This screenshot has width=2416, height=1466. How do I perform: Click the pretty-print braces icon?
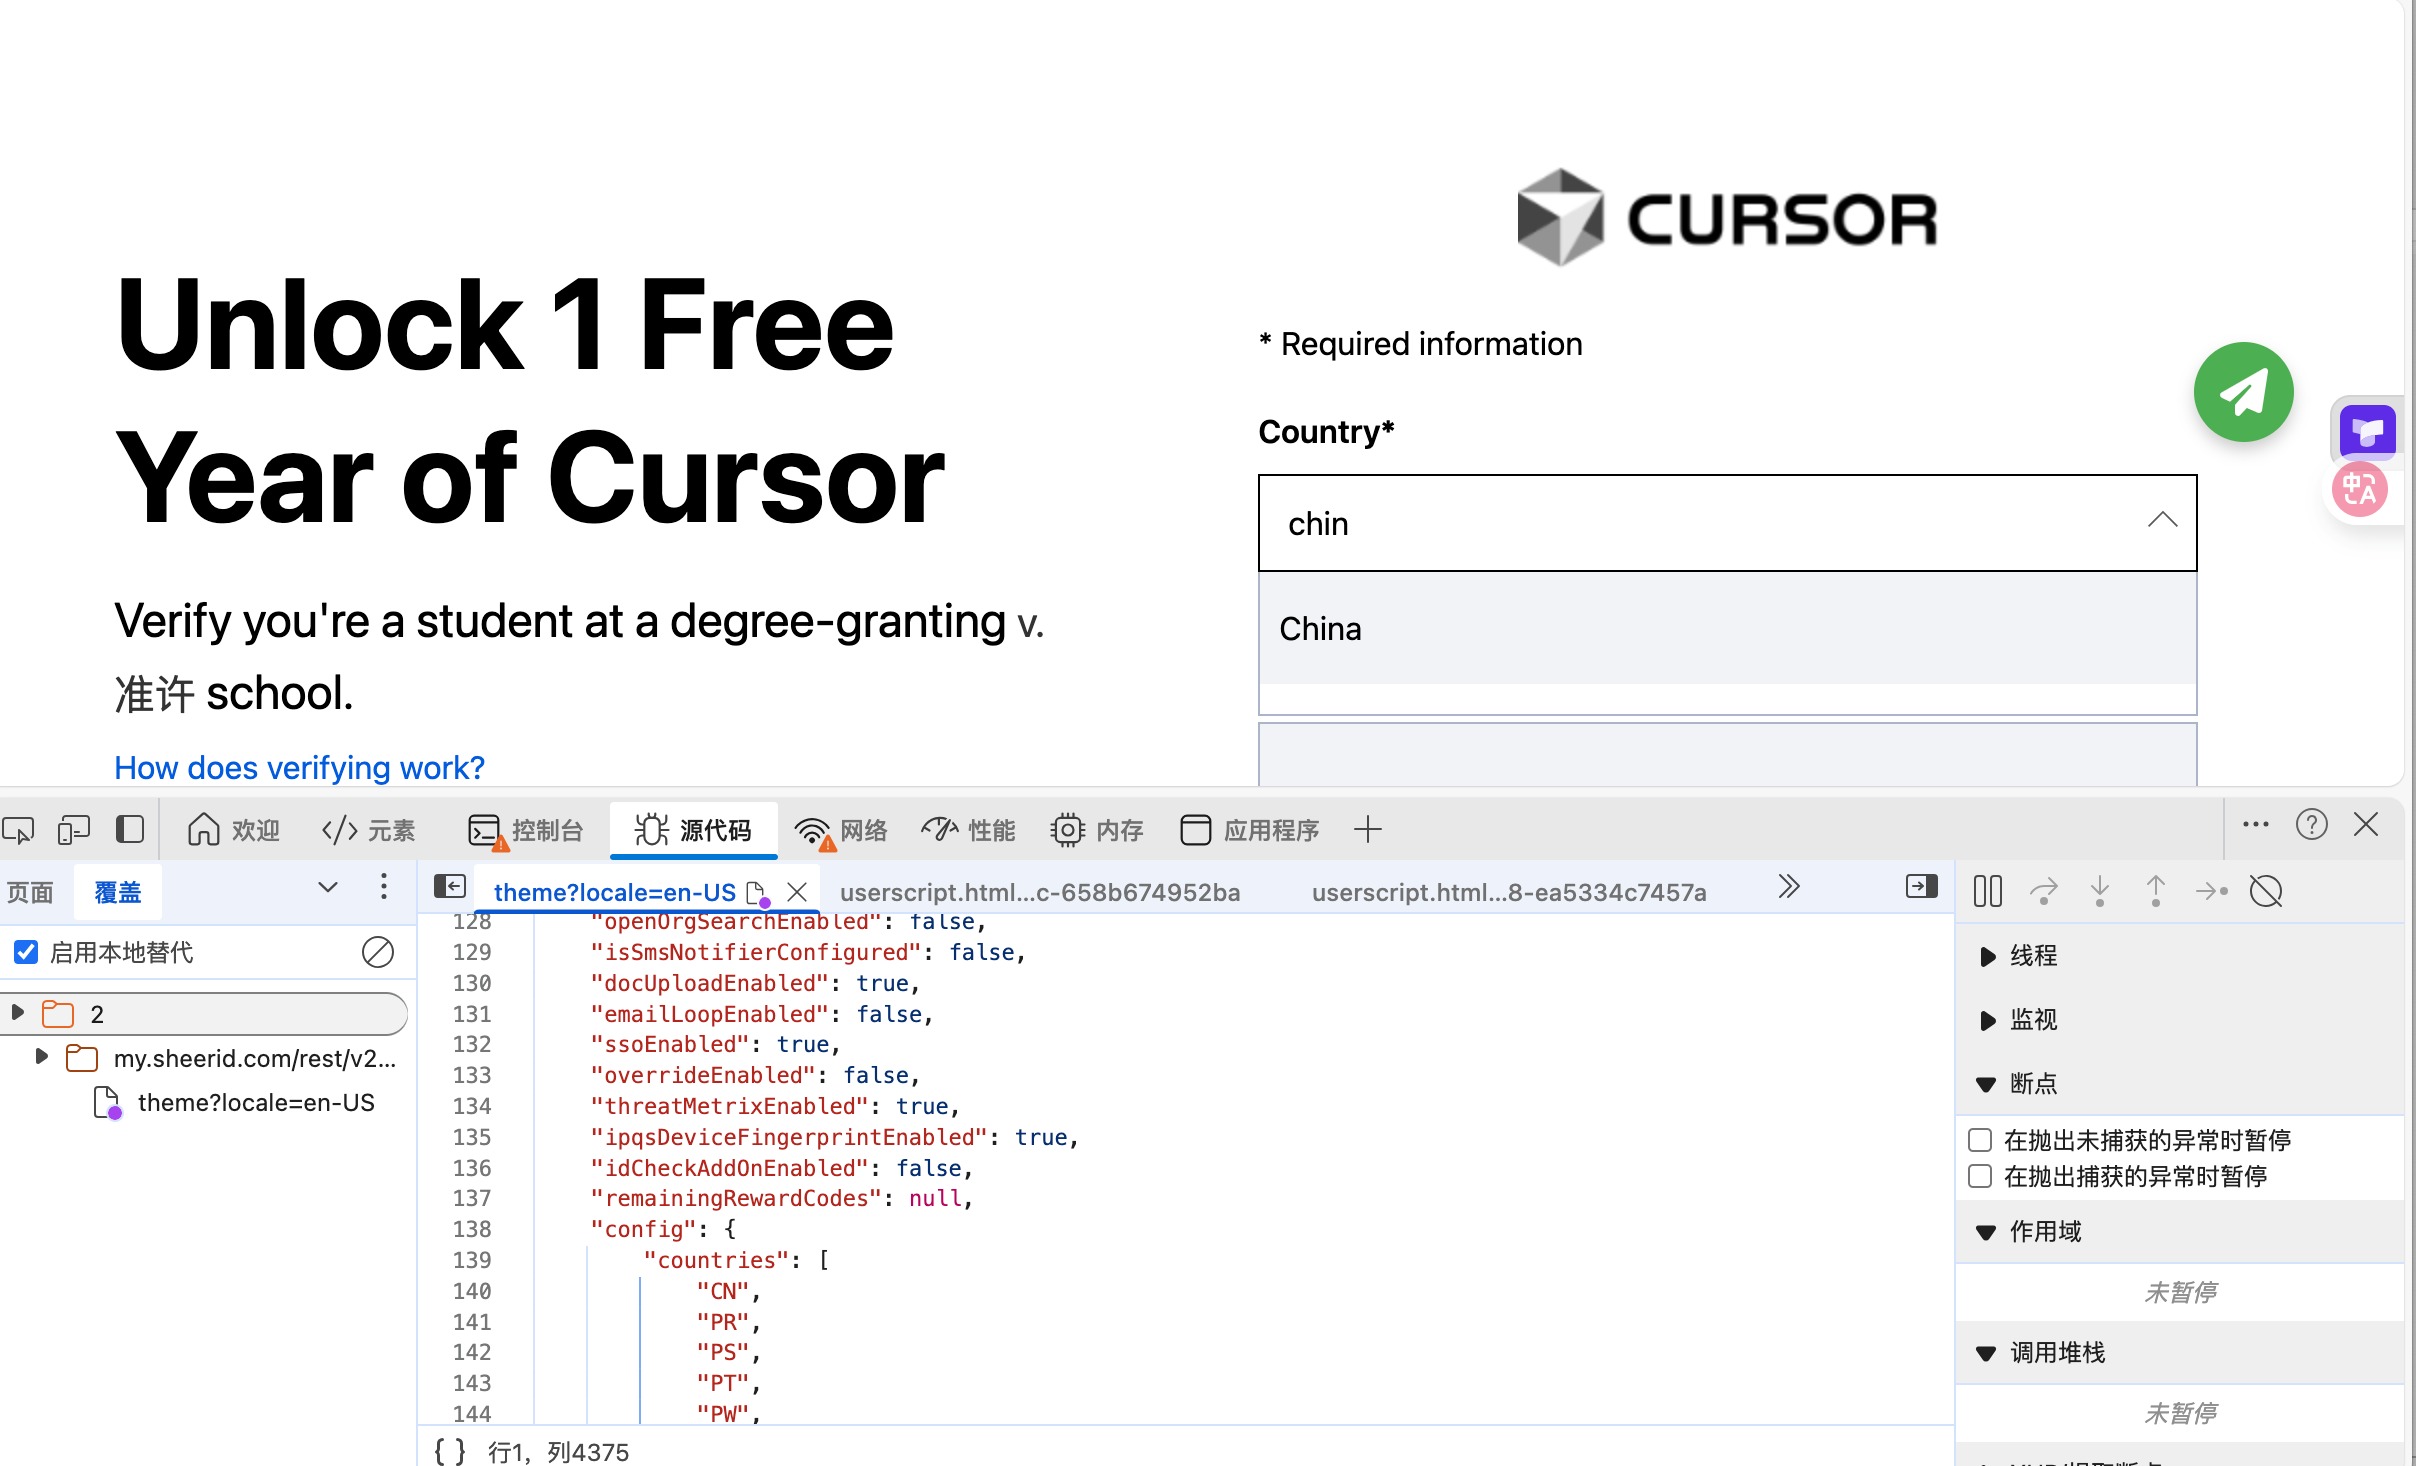[x=449, y=1451]
